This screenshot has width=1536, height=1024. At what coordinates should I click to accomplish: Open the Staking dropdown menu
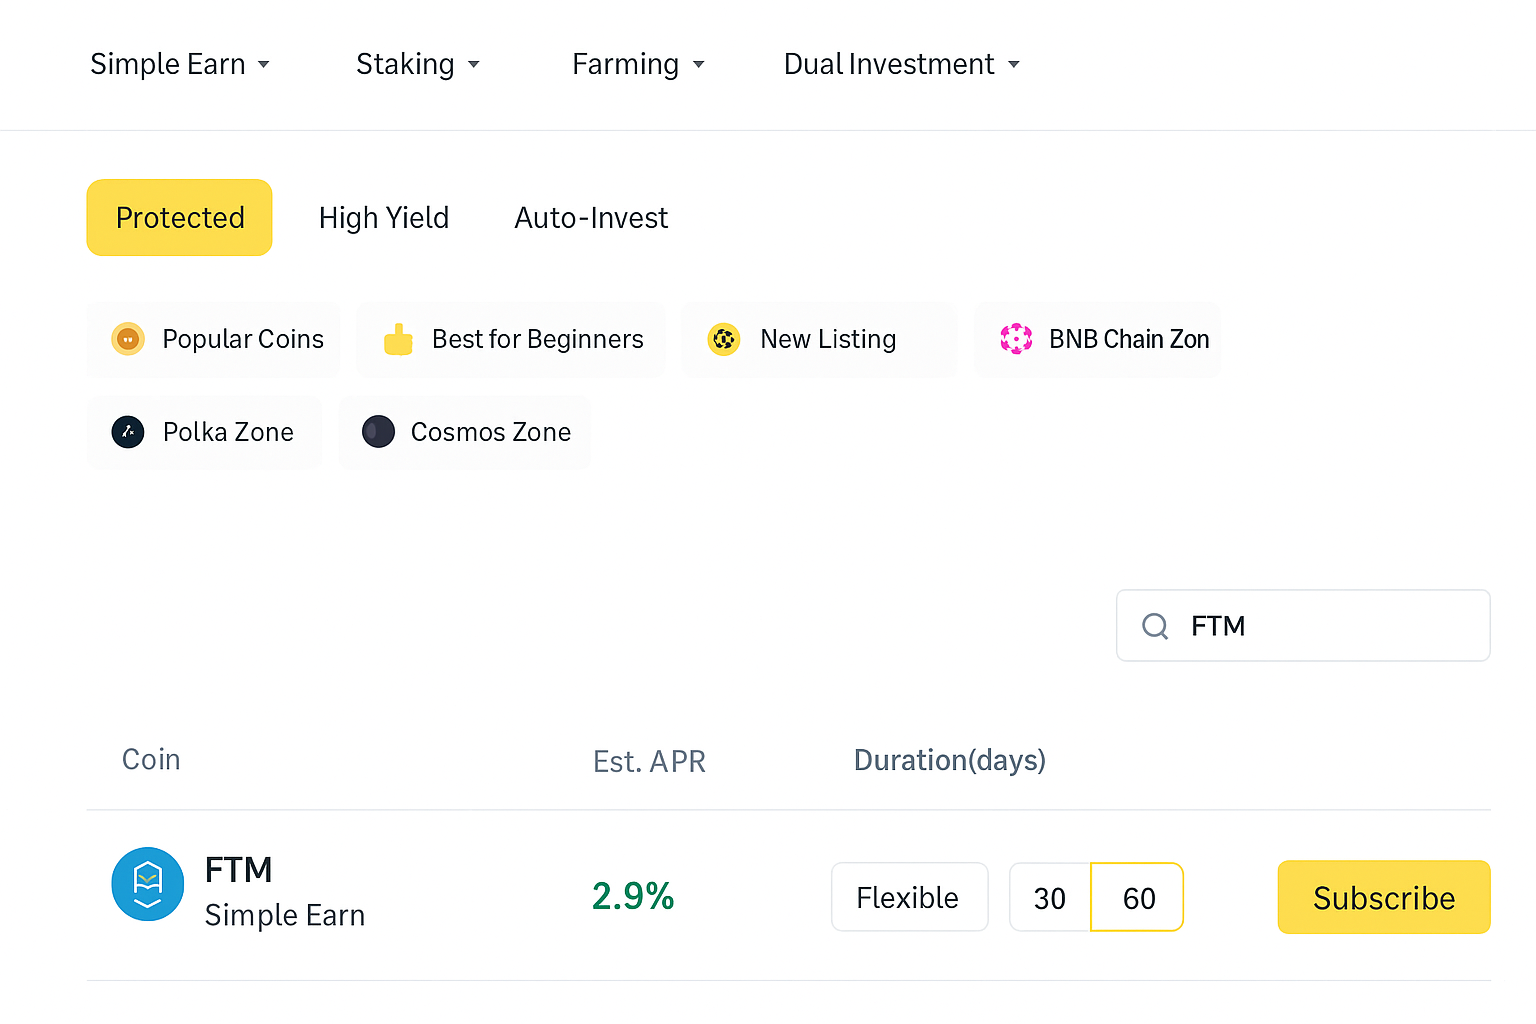click(418, 63)
